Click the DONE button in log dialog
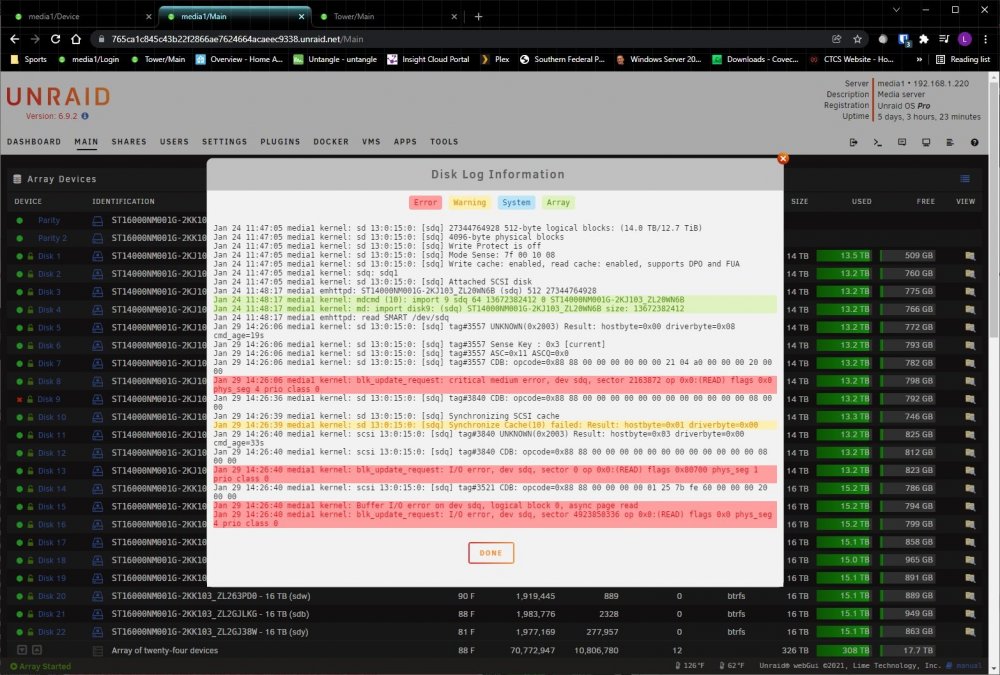Screen dimensions: 1000x675 click(x=490, y=553)
